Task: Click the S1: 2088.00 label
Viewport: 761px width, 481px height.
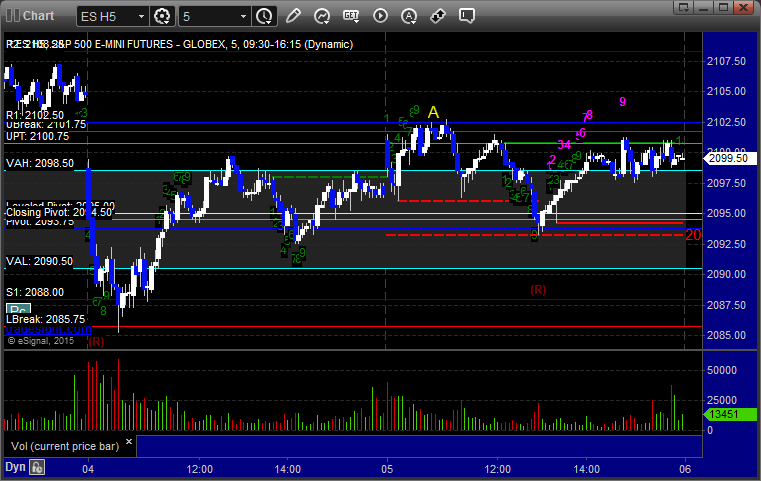Action: (x=35, y=292)
